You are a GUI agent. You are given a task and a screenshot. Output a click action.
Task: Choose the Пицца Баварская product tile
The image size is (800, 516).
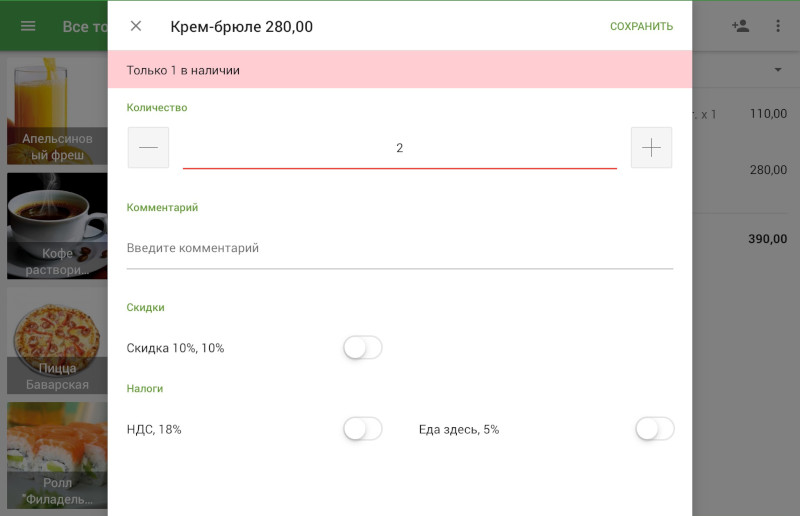point(57,340)
